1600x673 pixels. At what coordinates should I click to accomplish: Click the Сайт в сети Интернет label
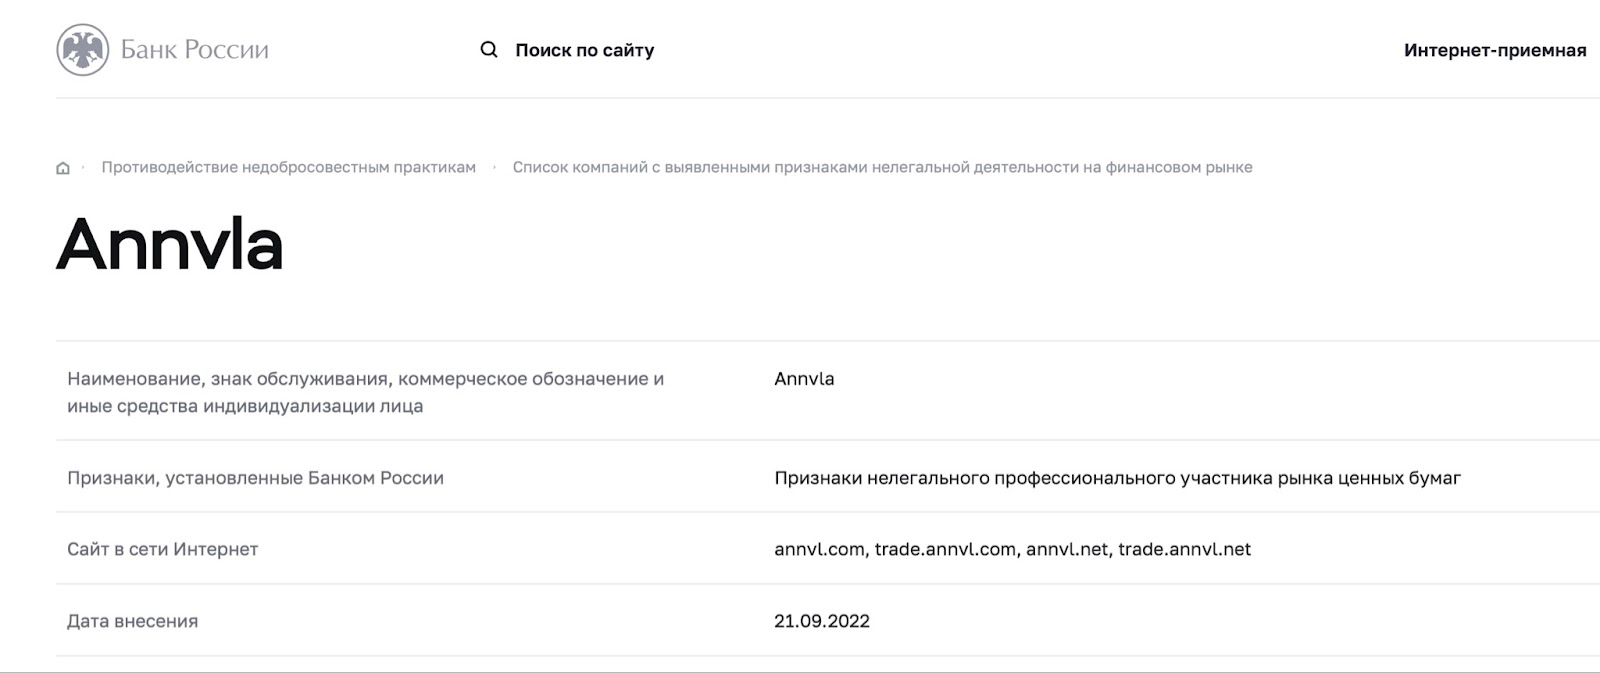click(162, 549)
